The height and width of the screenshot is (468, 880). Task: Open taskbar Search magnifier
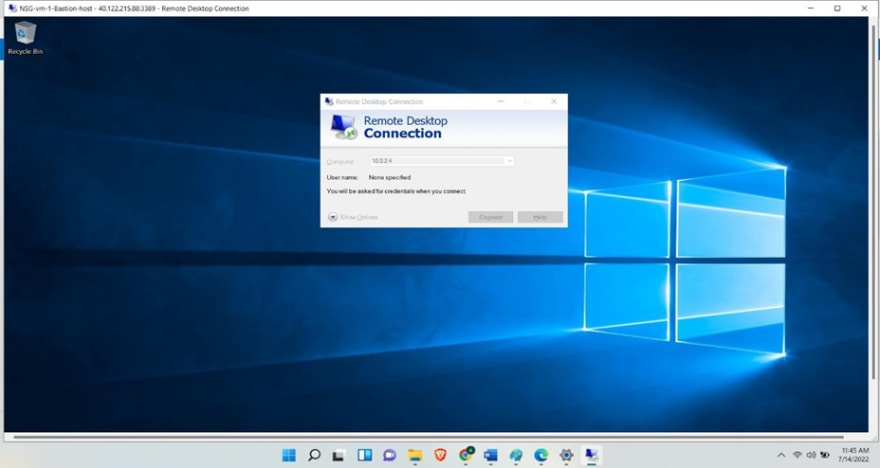coord(314,455)
